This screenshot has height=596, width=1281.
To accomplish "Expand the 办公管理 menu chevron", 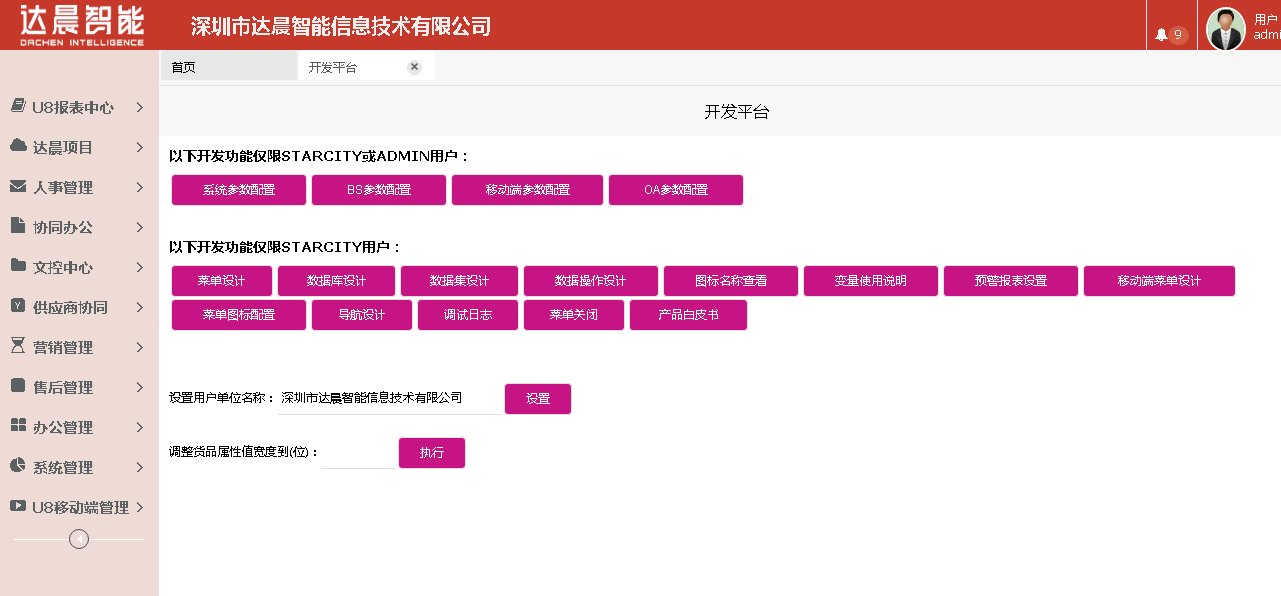I will pyautogui.click(x=140, y=427).
